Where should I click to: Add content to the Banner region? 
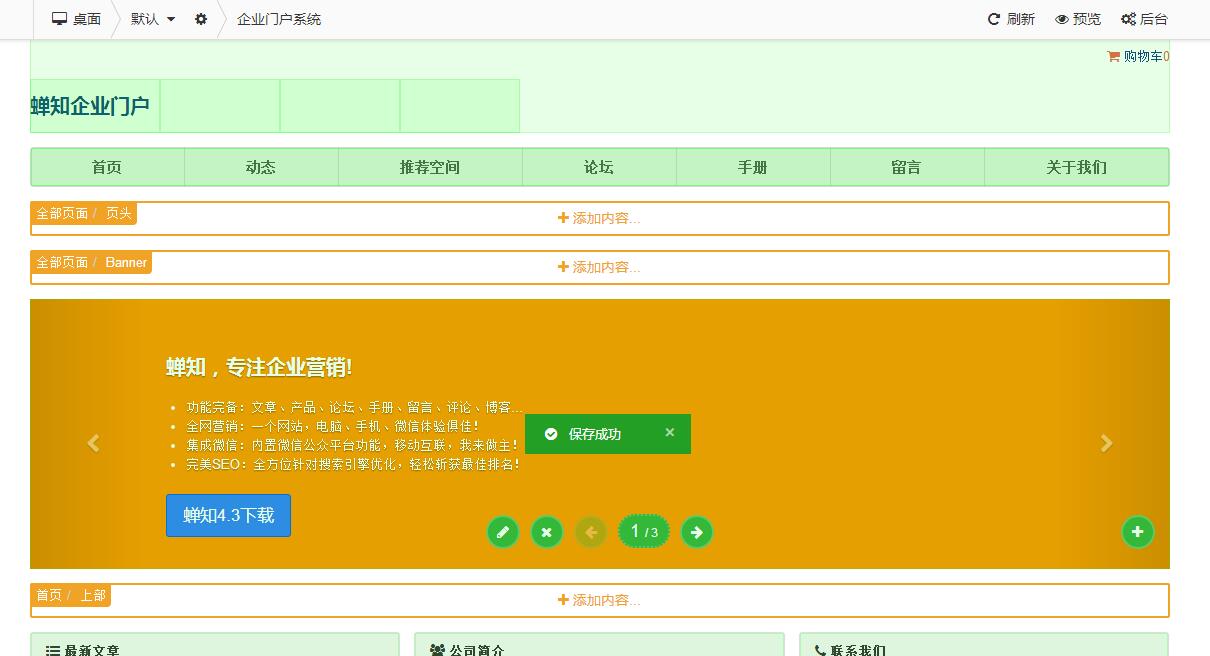point(599,267)
